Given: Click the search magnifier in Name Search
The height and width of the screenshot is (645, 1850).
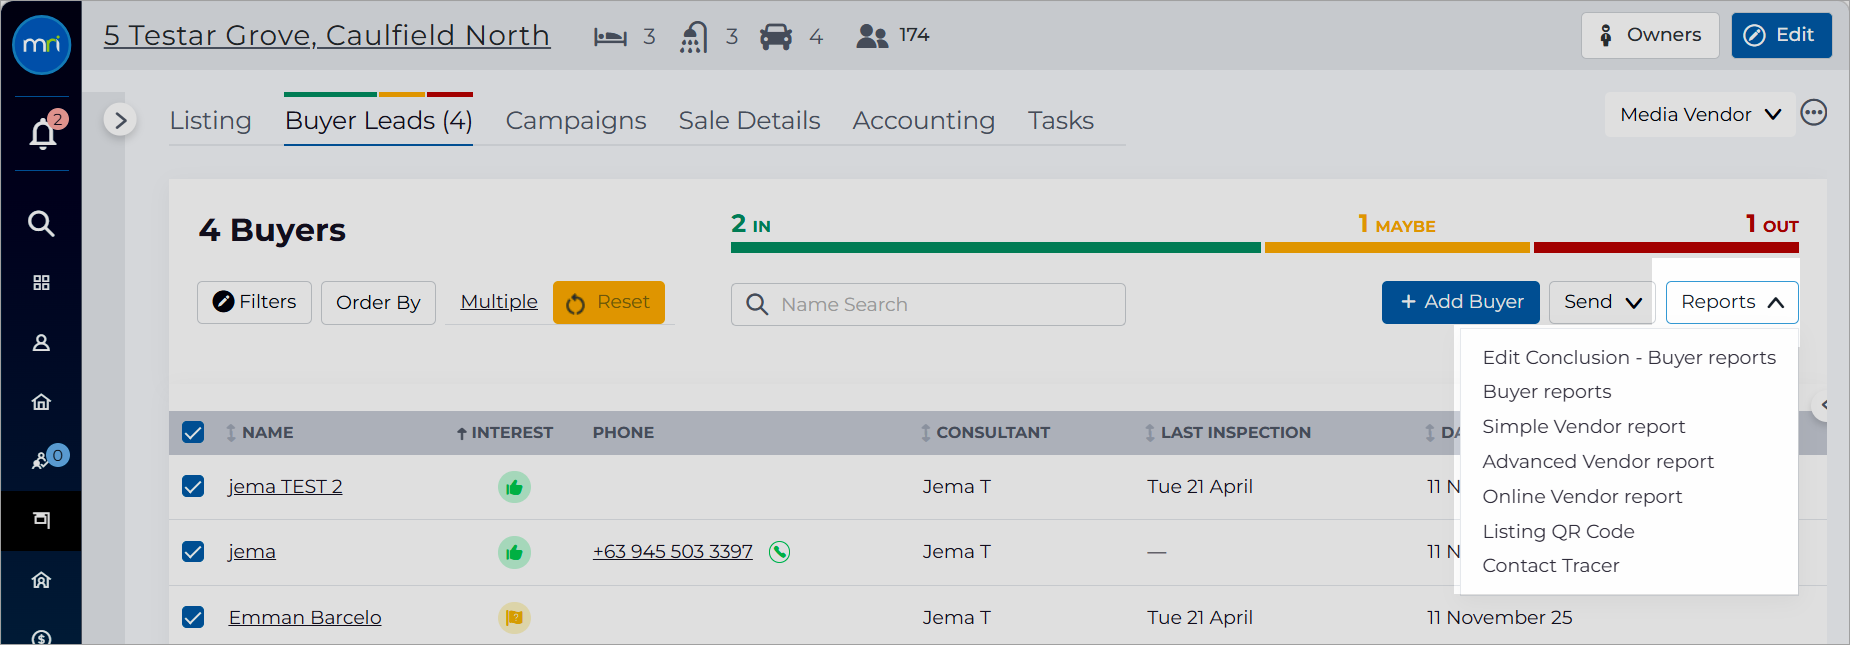Looking at the screenshot, I should click(757, 304).
